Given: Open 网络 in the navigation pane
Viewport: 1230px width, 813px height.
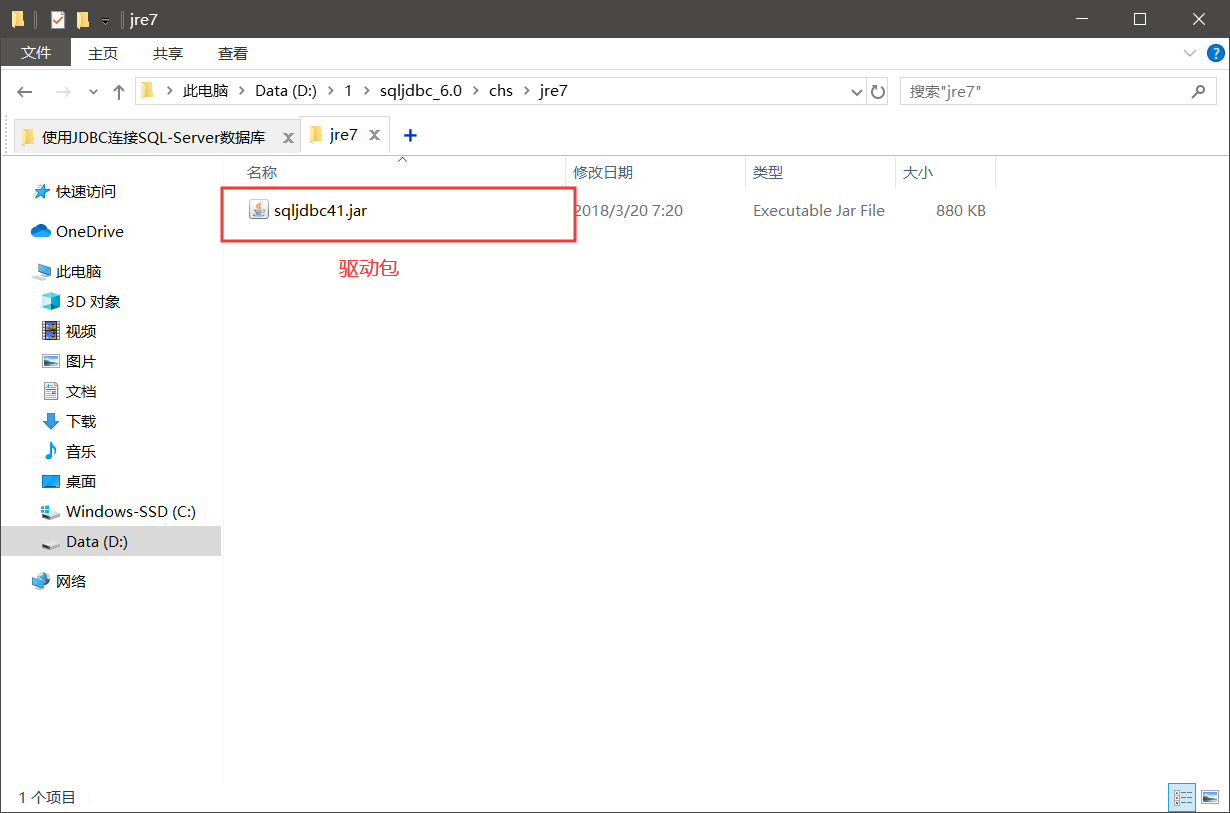Looking at the screenshot, I should click(71, 581).
